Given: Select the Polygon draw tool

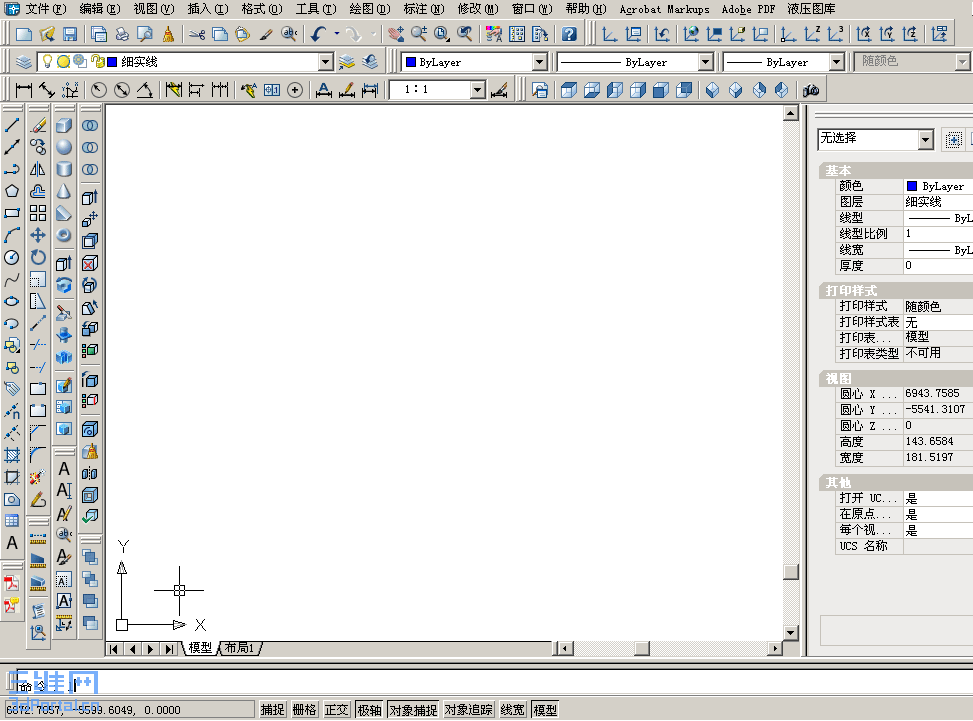Looking at the screenshot, I should (x=12, y=191).
